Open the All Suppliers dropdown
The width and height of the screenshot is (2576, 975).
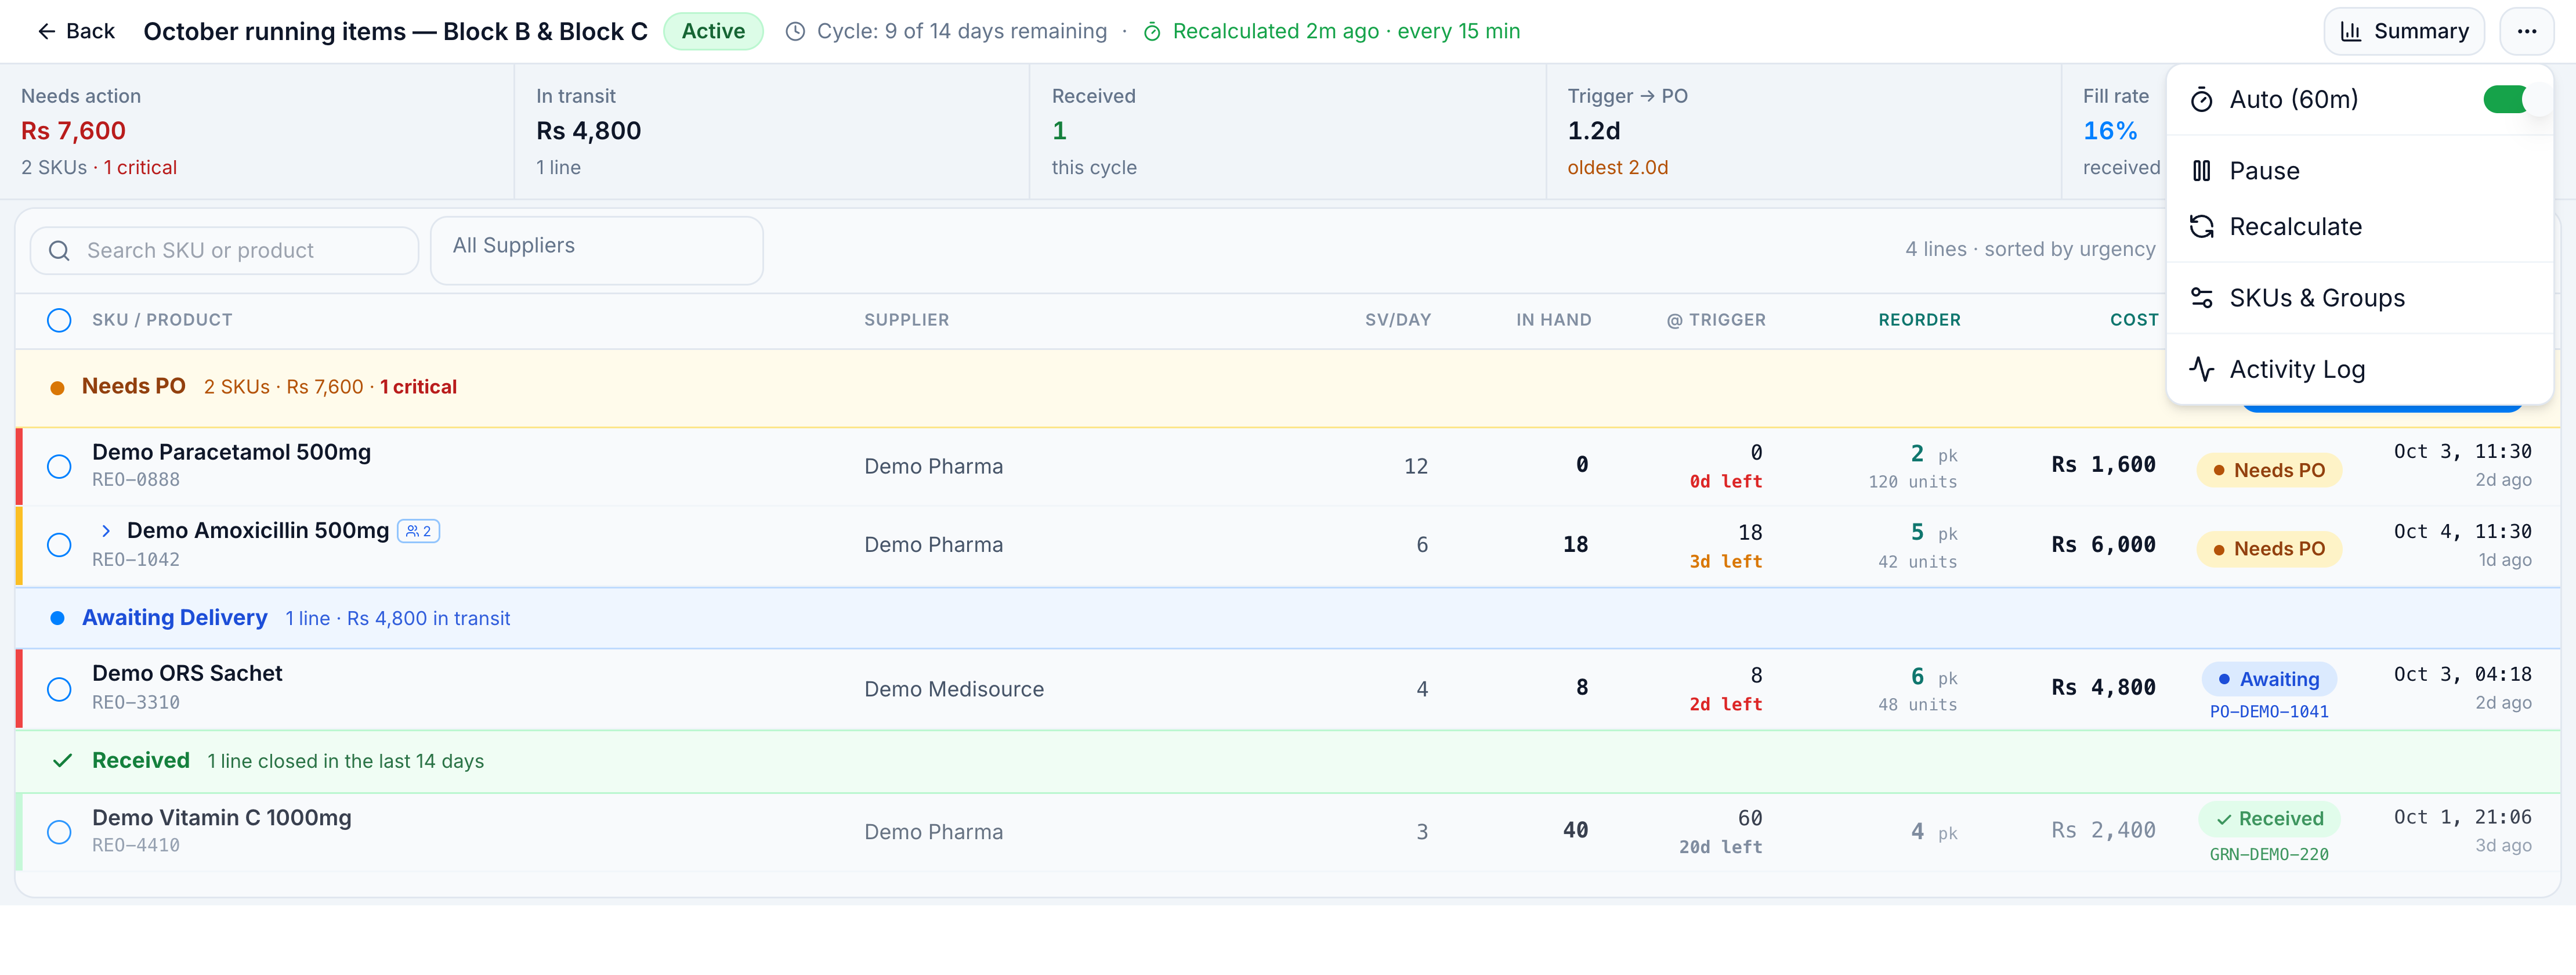[x=596, y=250]
